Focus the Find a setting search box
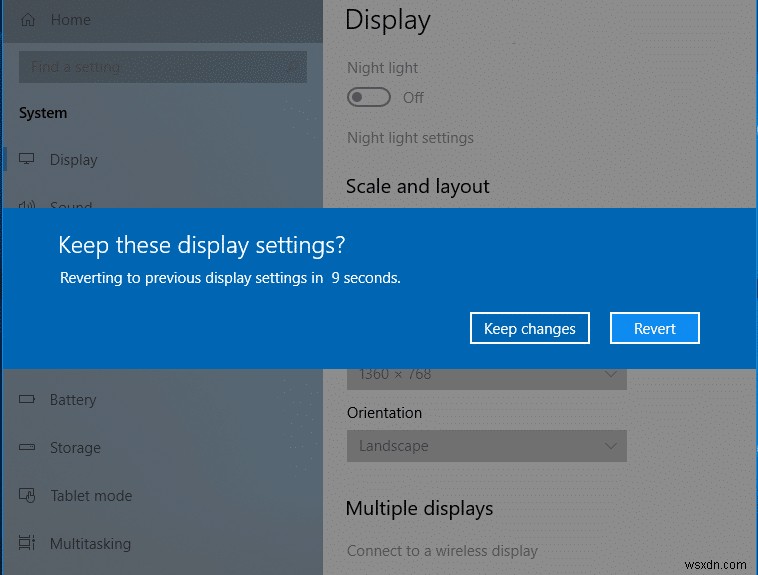758x575 pixels. tap(163, 67)
